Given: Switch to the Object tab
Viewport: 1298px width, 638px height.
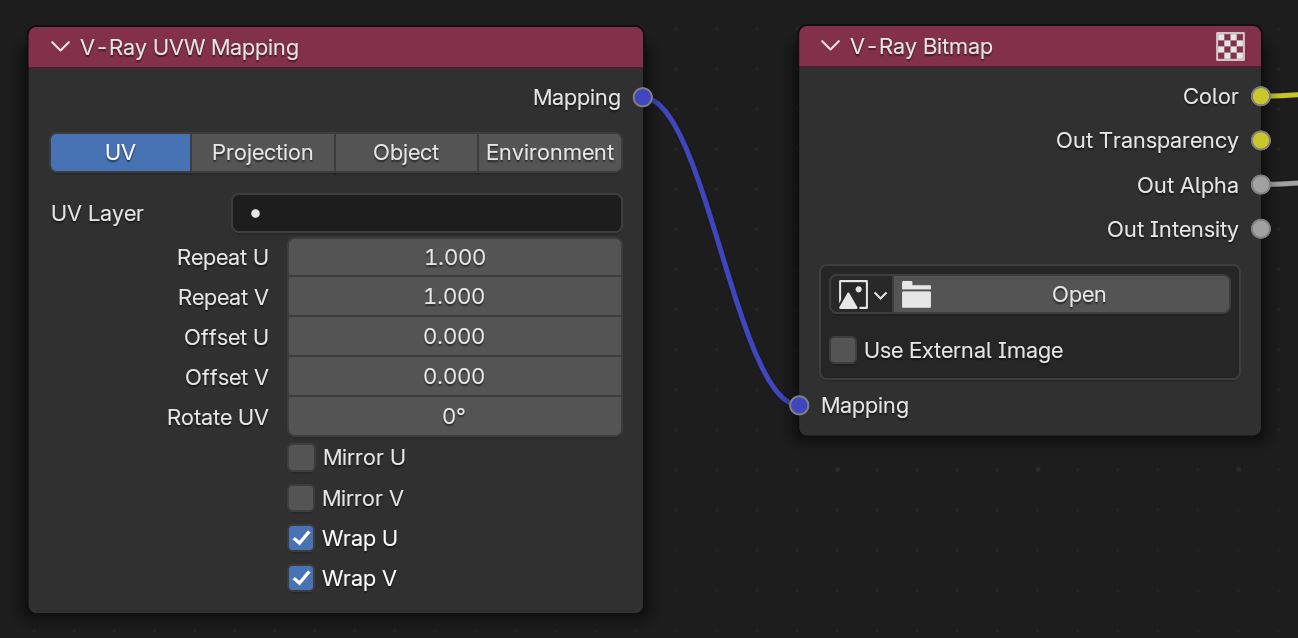Looking at the screenshot, I should coord(406,152).
